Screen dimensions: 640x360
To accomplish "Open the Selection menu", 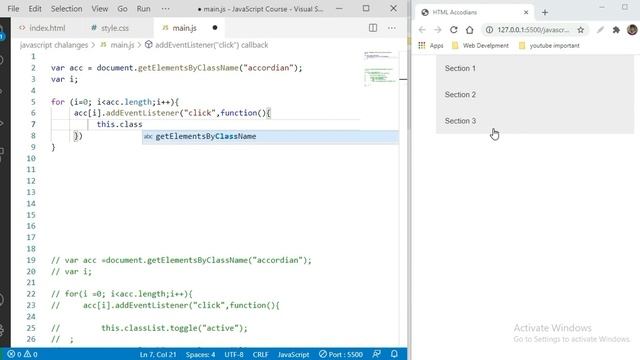I will pyautogui.click(x=66, y=9).
